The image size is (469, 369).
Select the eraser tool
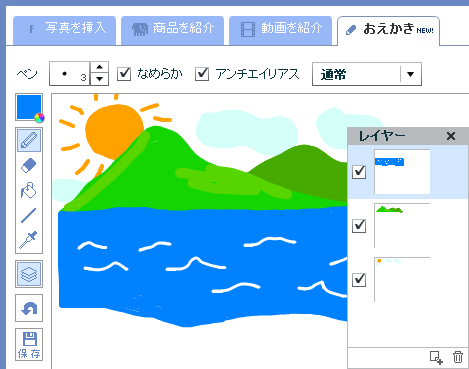click(x=29, y=166)
